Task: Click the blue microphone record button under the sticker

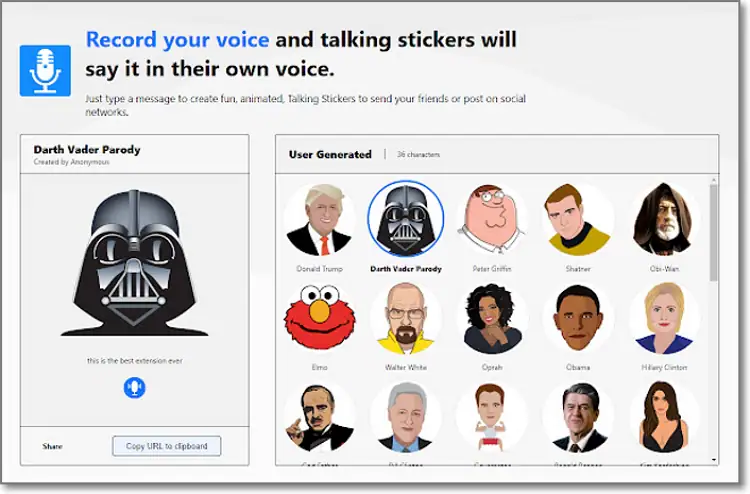Action: 134,387
